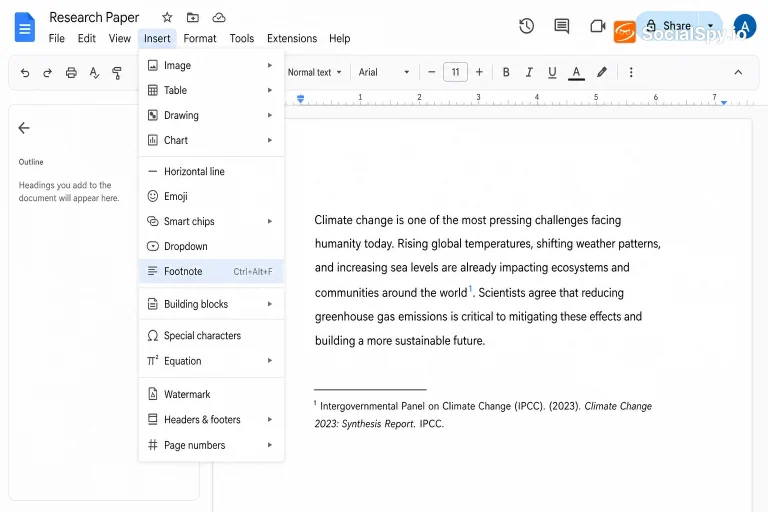Select Footnote in the Insert menu
This screenshot has height=512, width=768.
pyautogui.click(x=211, y=271)
